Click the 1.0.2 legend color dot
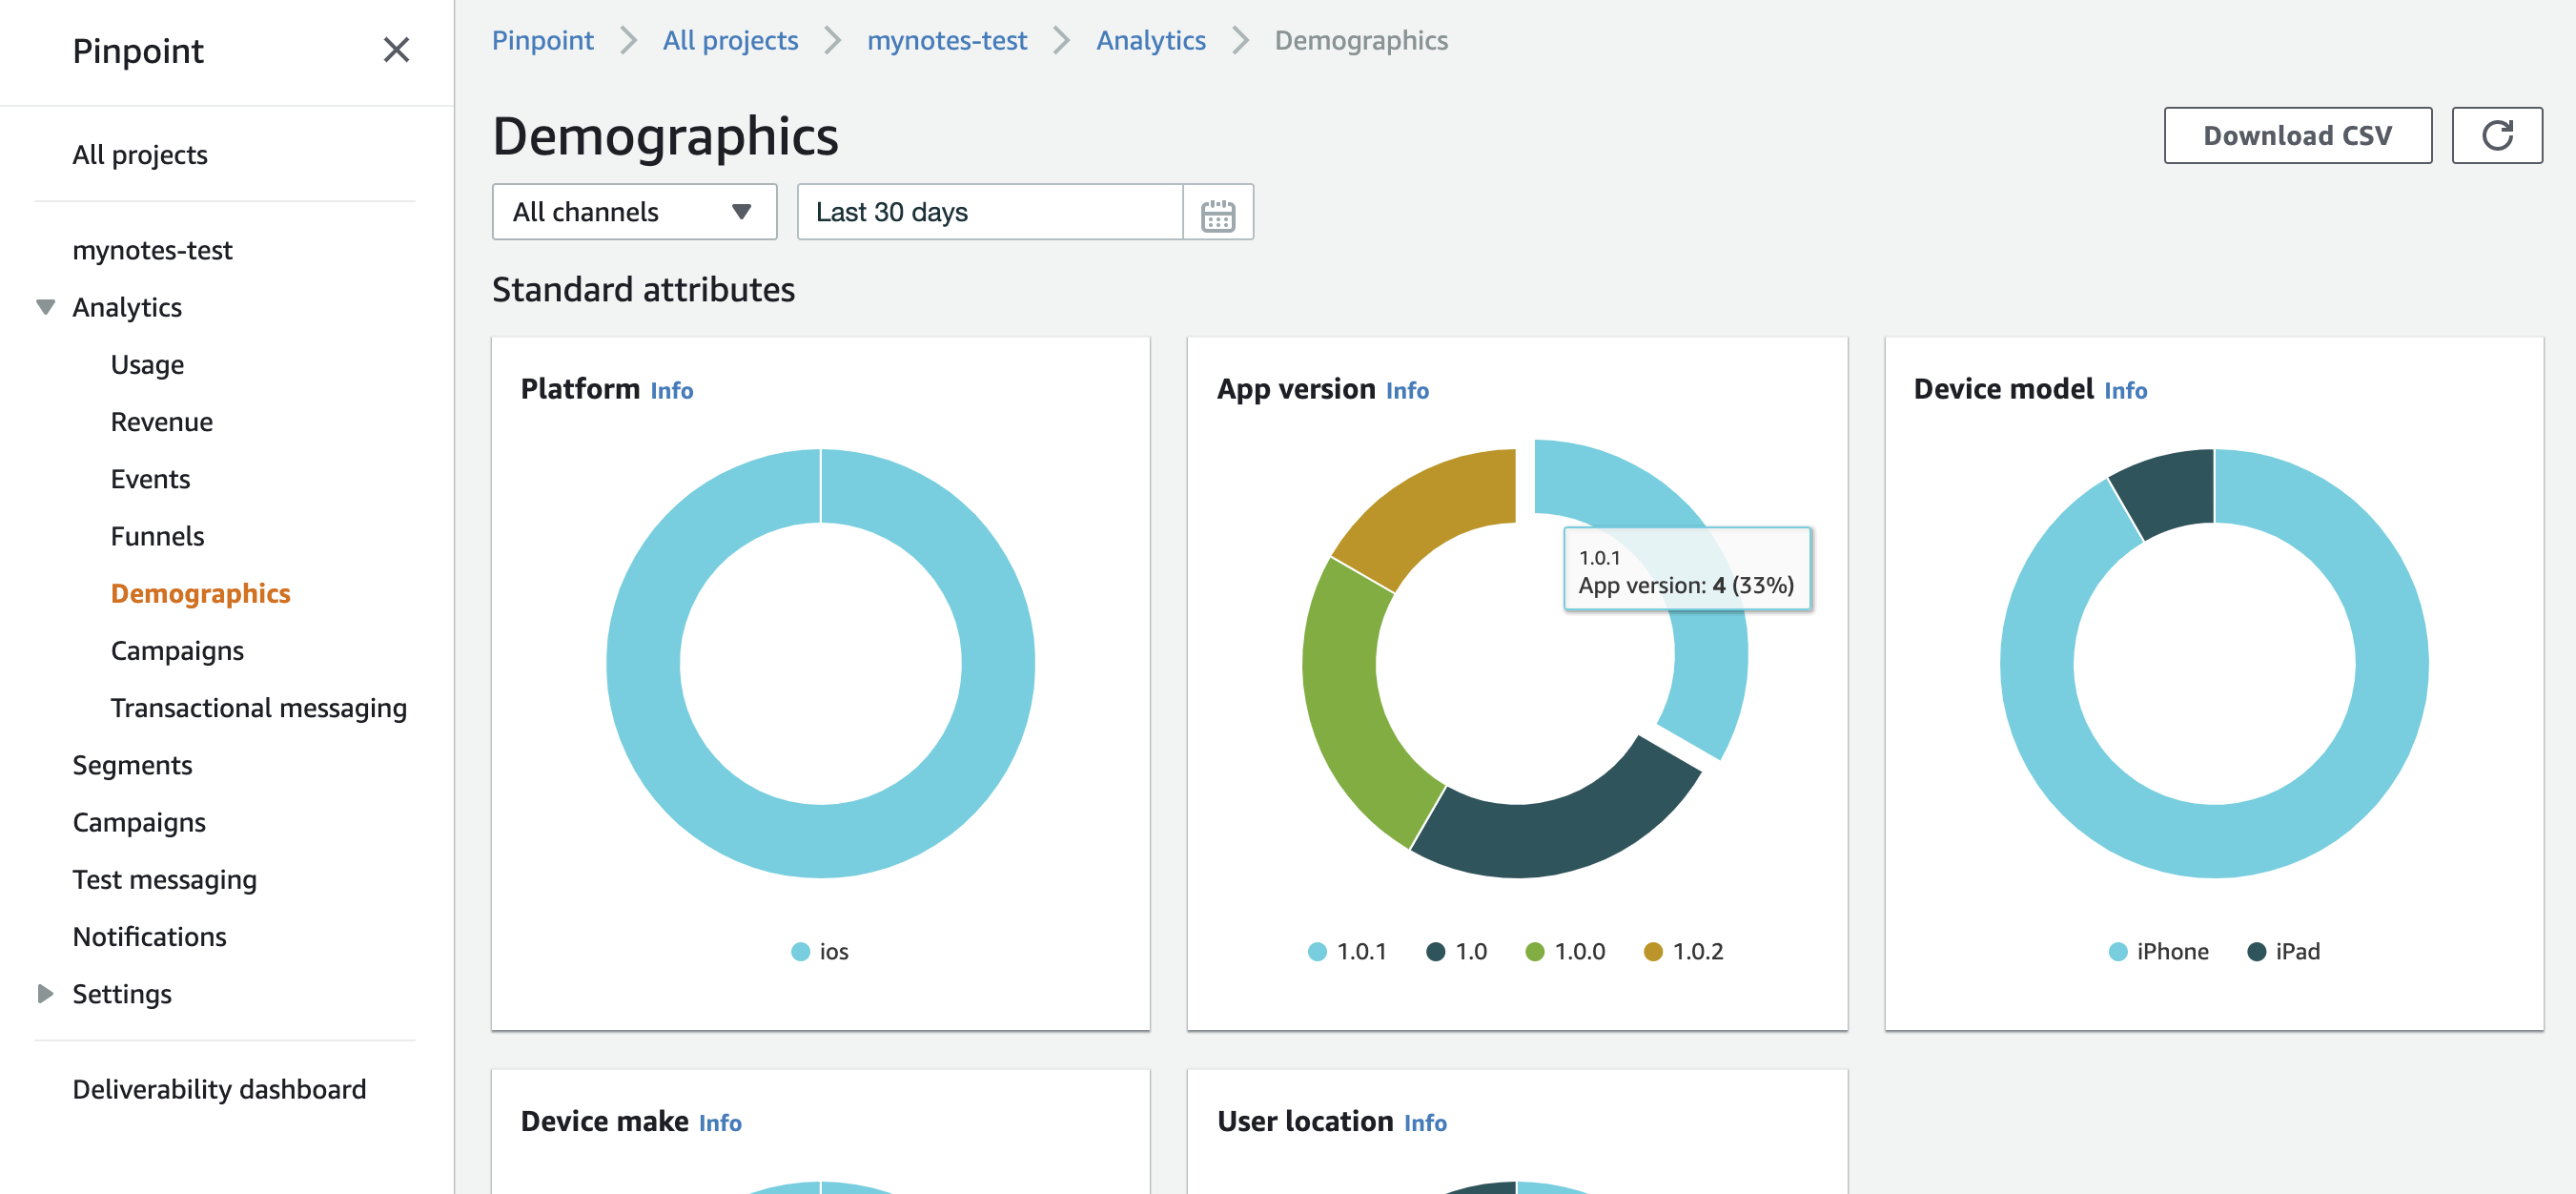 pyautogui.click(x=1653, y=951)
